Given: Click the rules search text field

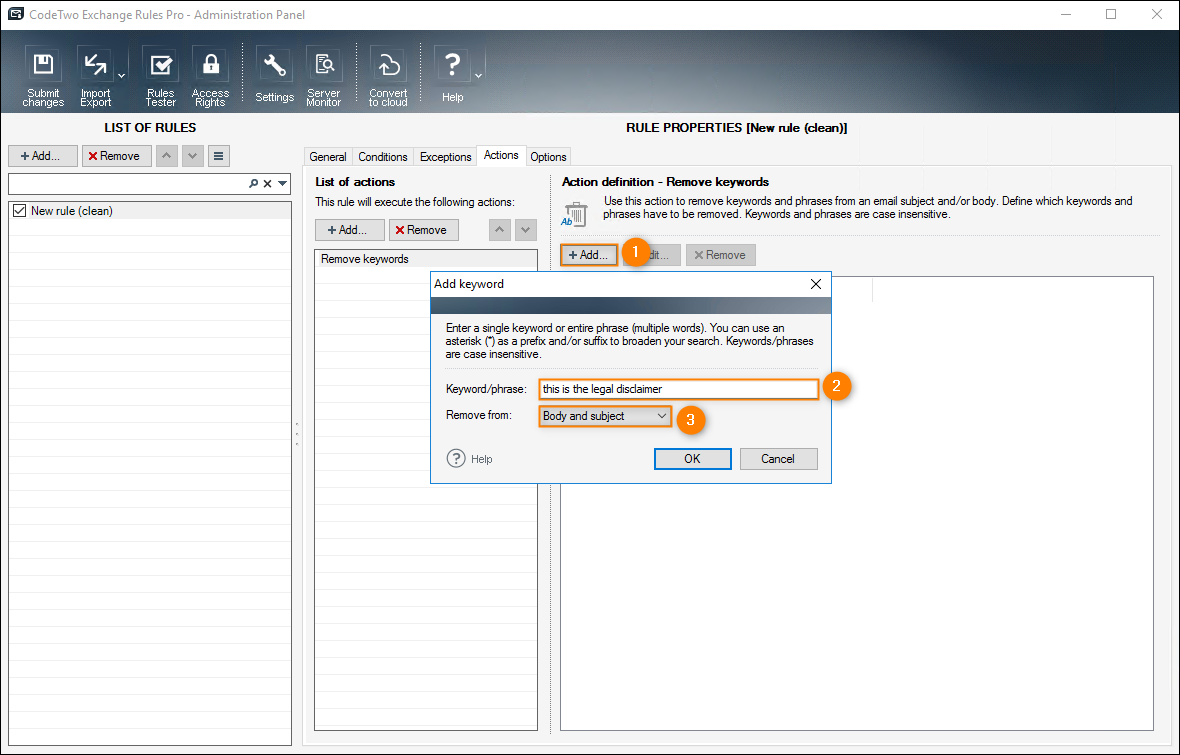Looking at the screenshot, I should pyautogui.click(x=128, y=183).
